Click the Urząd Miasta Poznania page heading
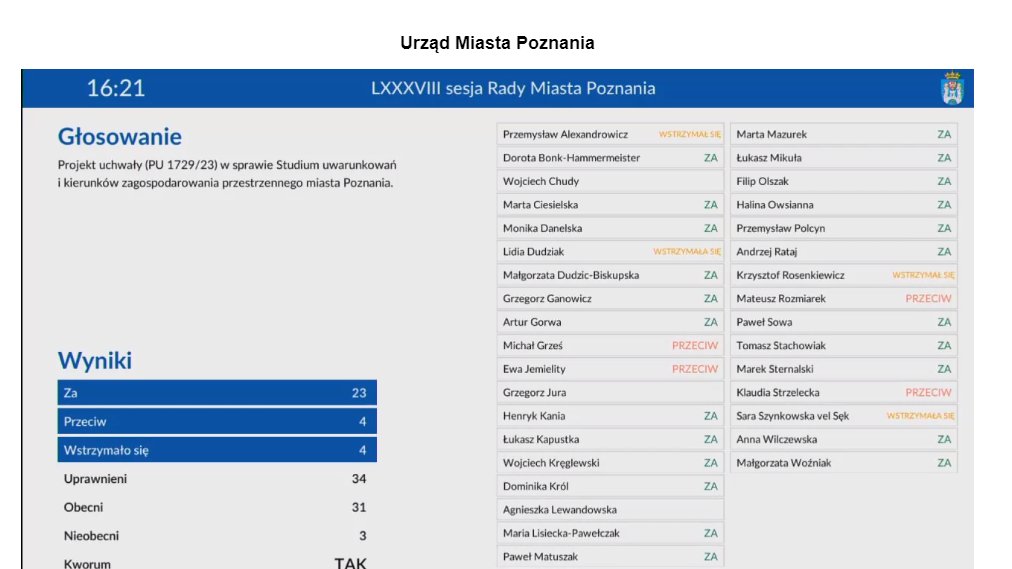1012x569 pixels. pos(497,43)
